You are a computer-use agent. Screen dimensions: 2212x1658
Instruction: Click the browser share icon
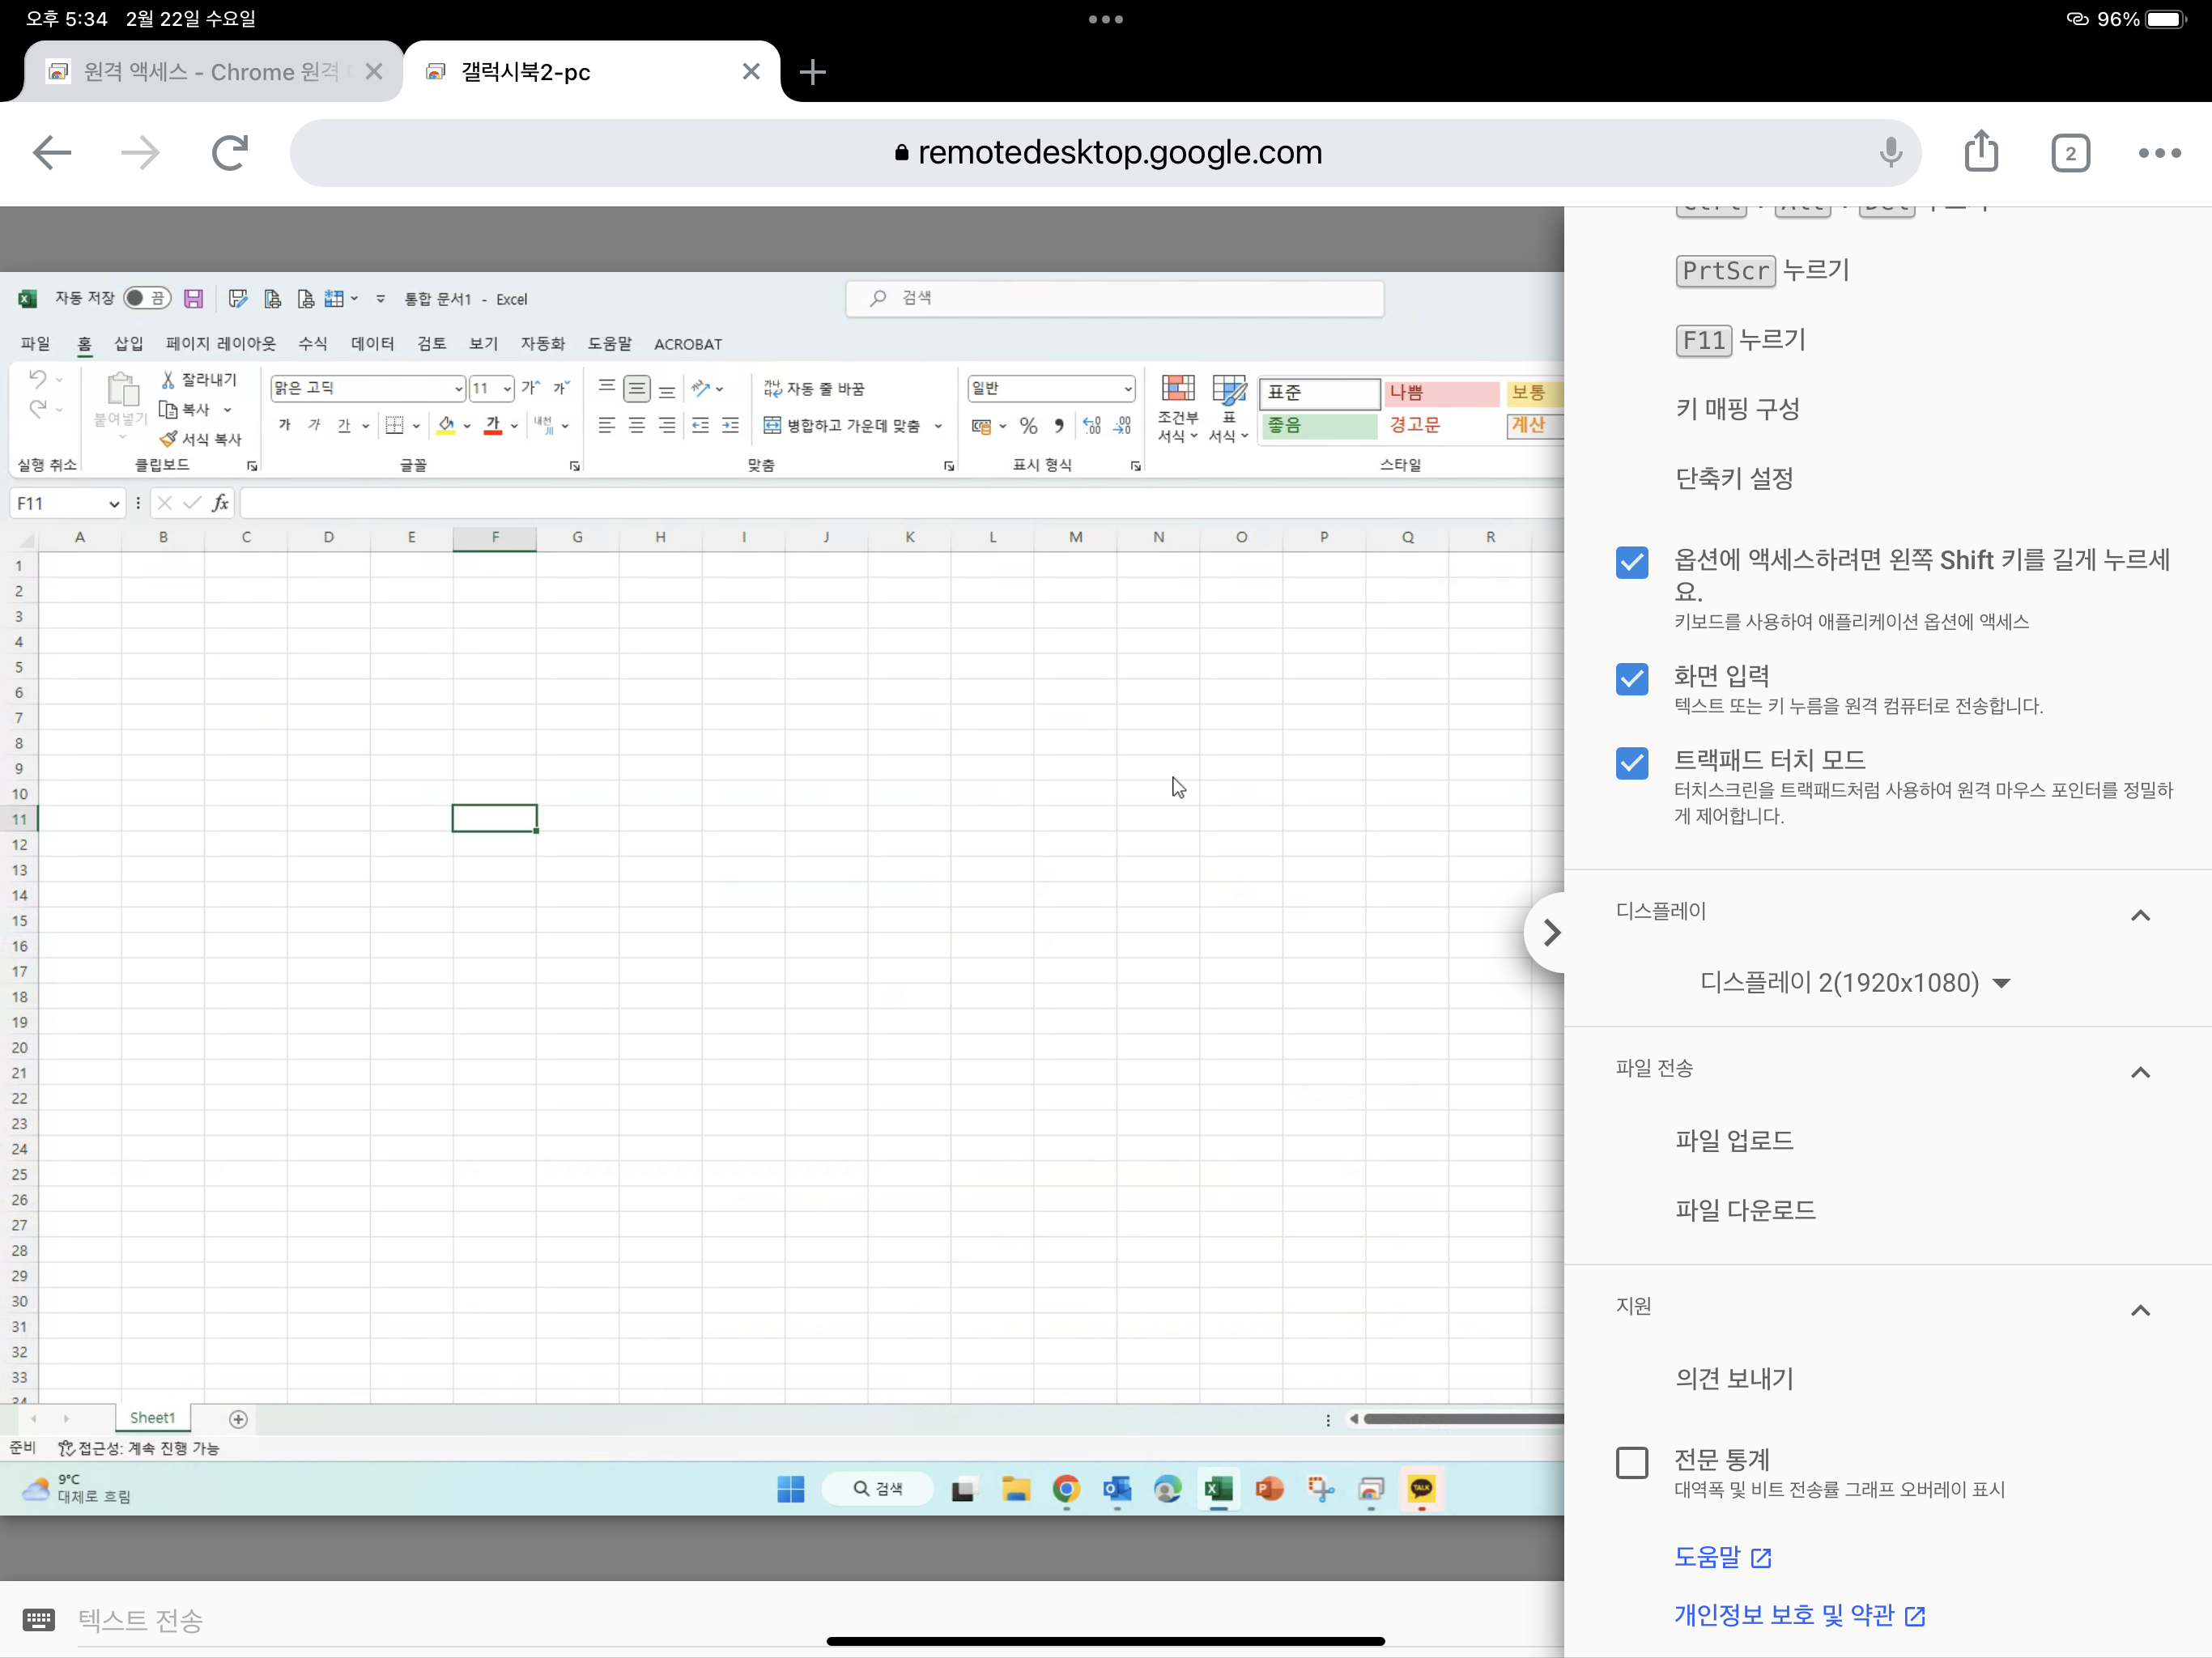[1980, 152]
